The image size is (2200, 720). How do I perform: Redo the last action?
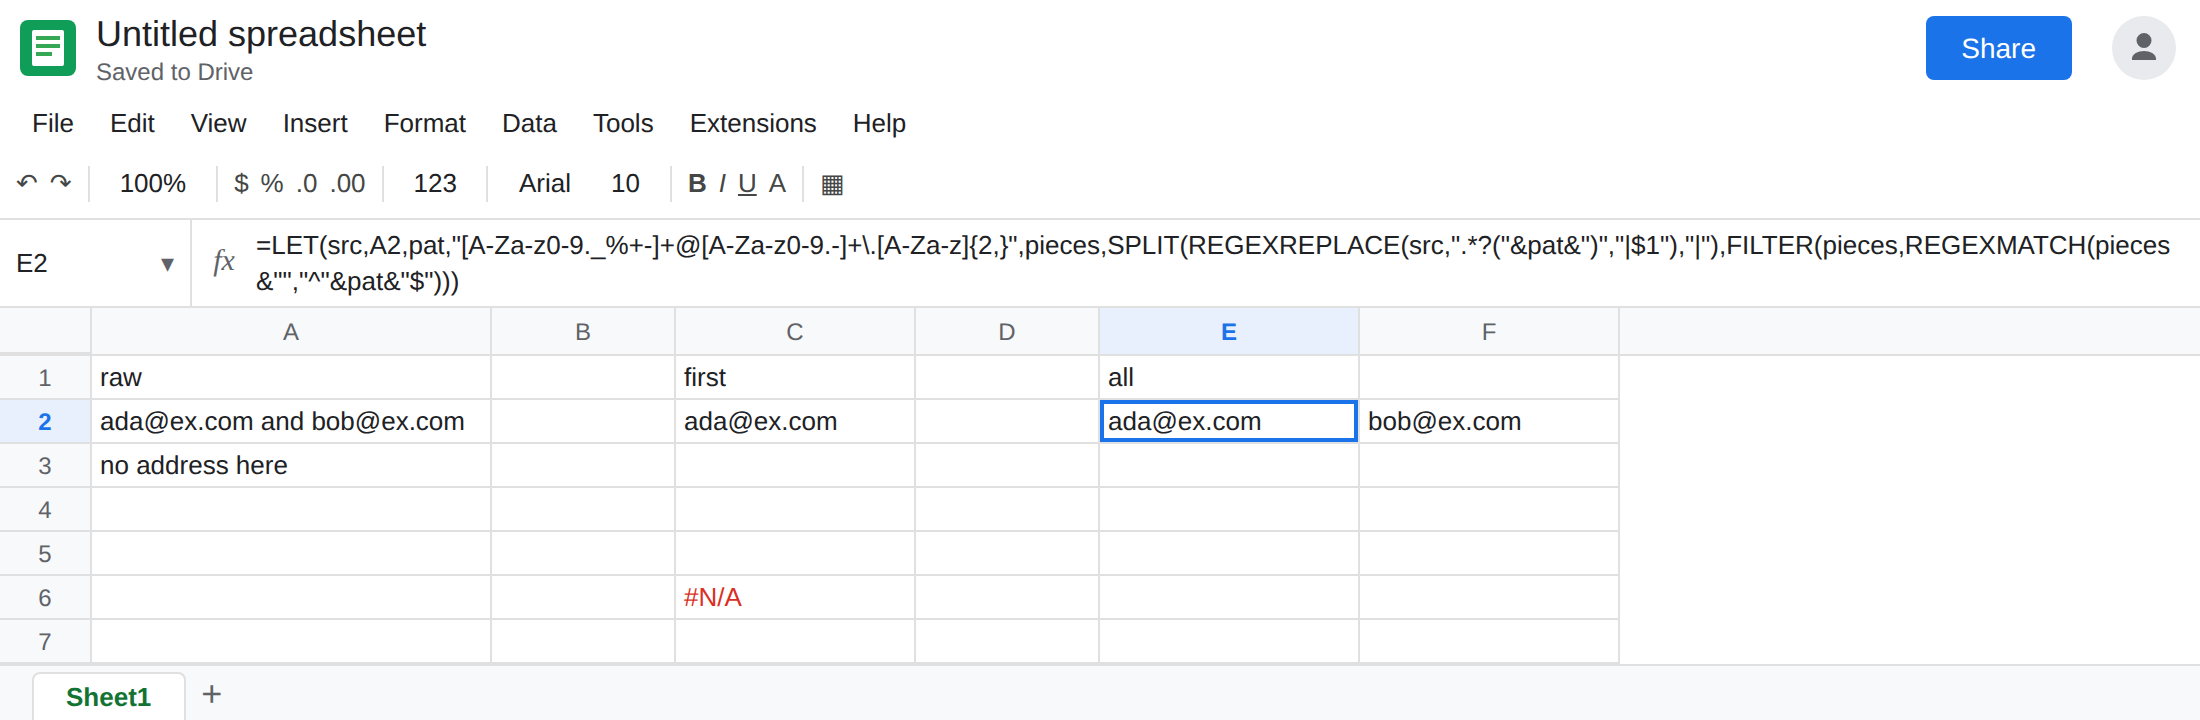tap(61, 183)
